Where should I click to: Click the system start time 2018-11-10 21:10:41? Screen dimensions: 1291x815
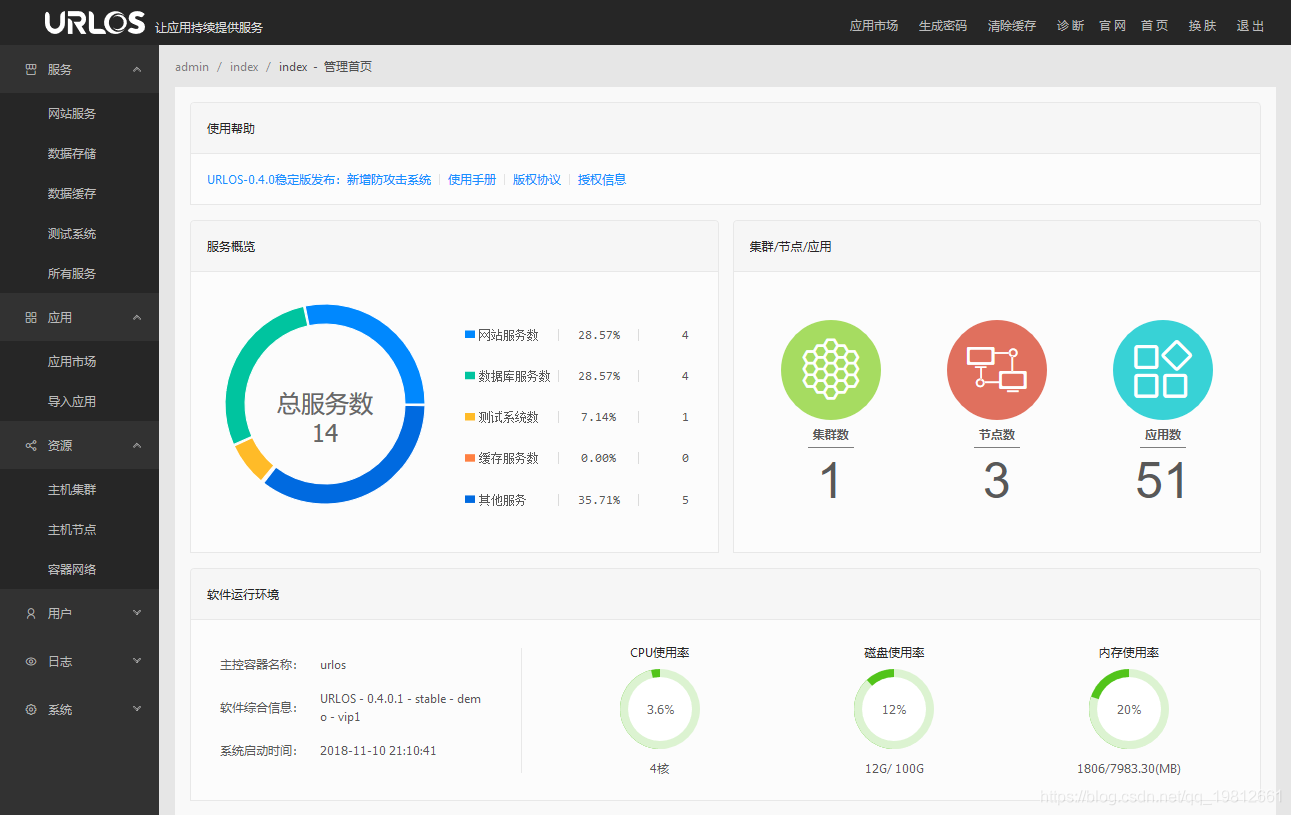[378, 750]
